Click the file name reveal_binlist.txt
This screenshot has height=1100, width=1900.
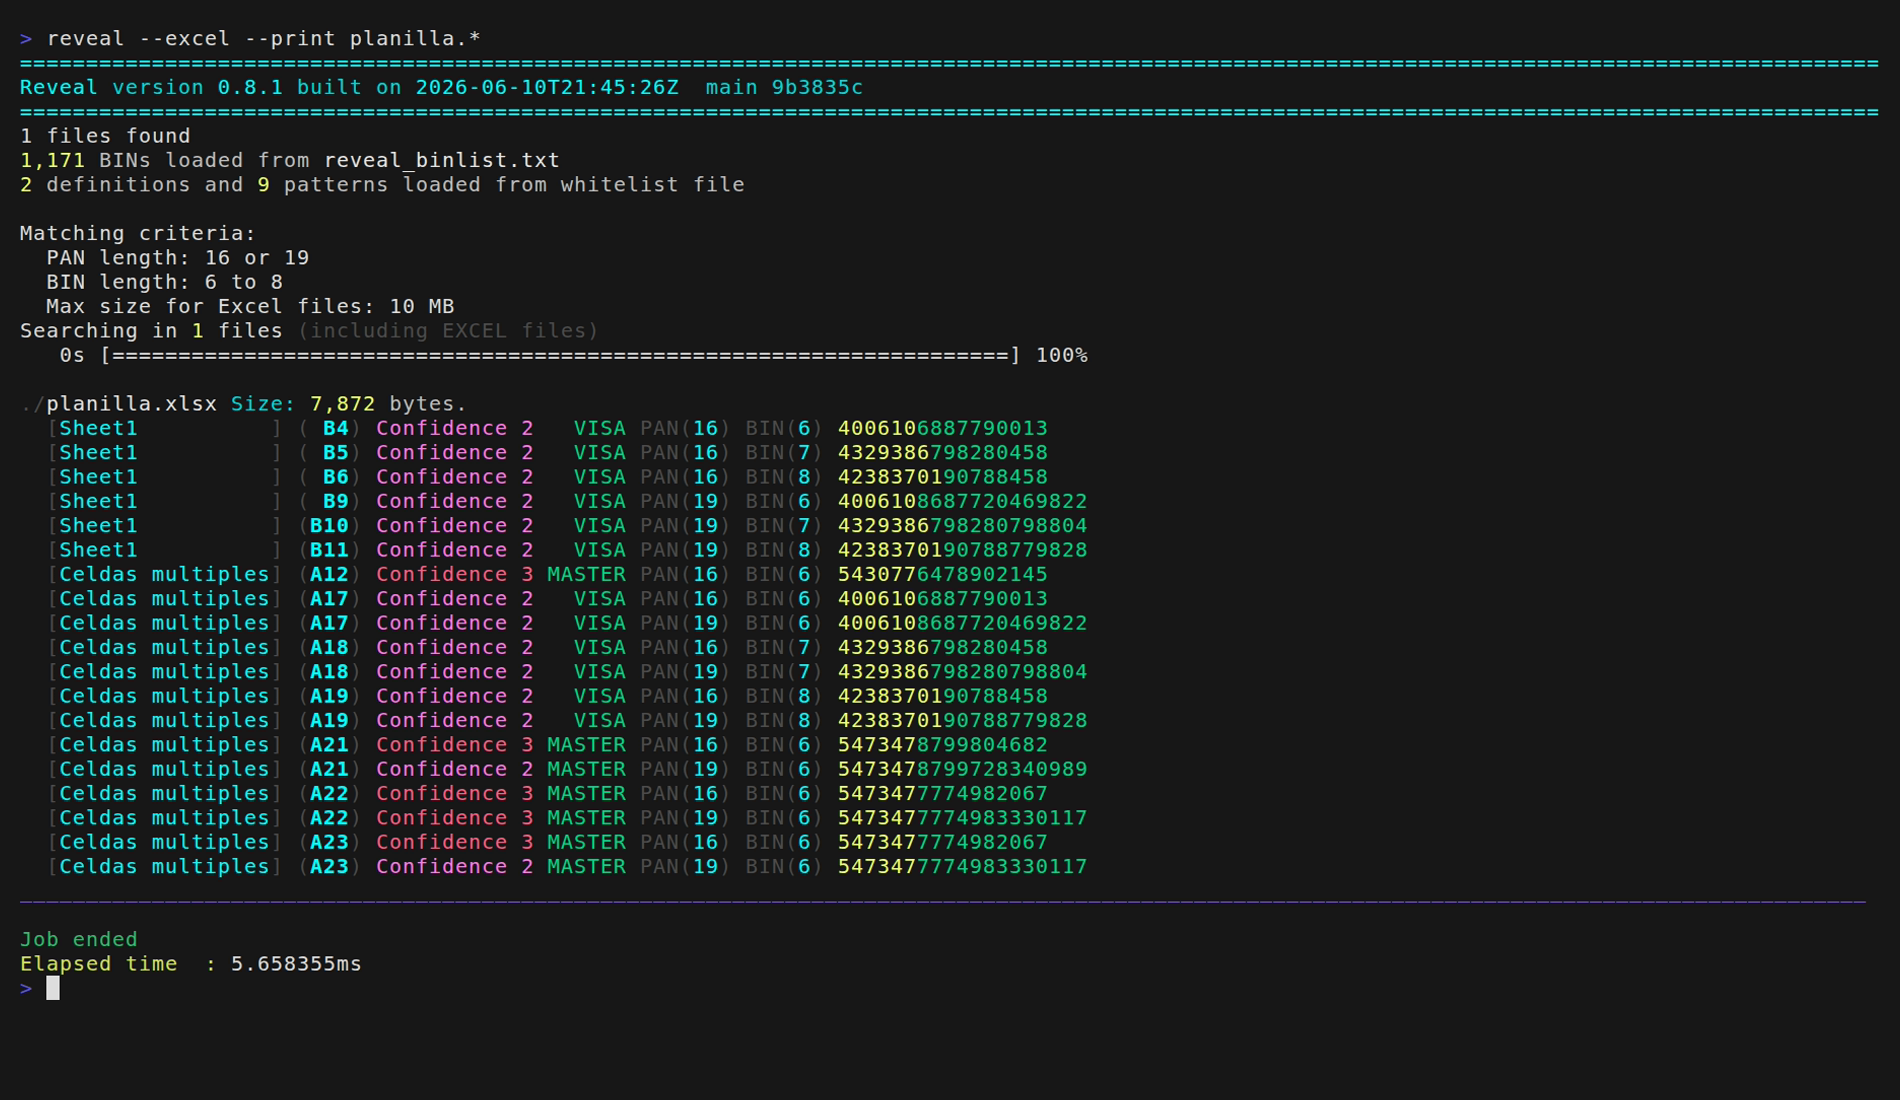441,161
